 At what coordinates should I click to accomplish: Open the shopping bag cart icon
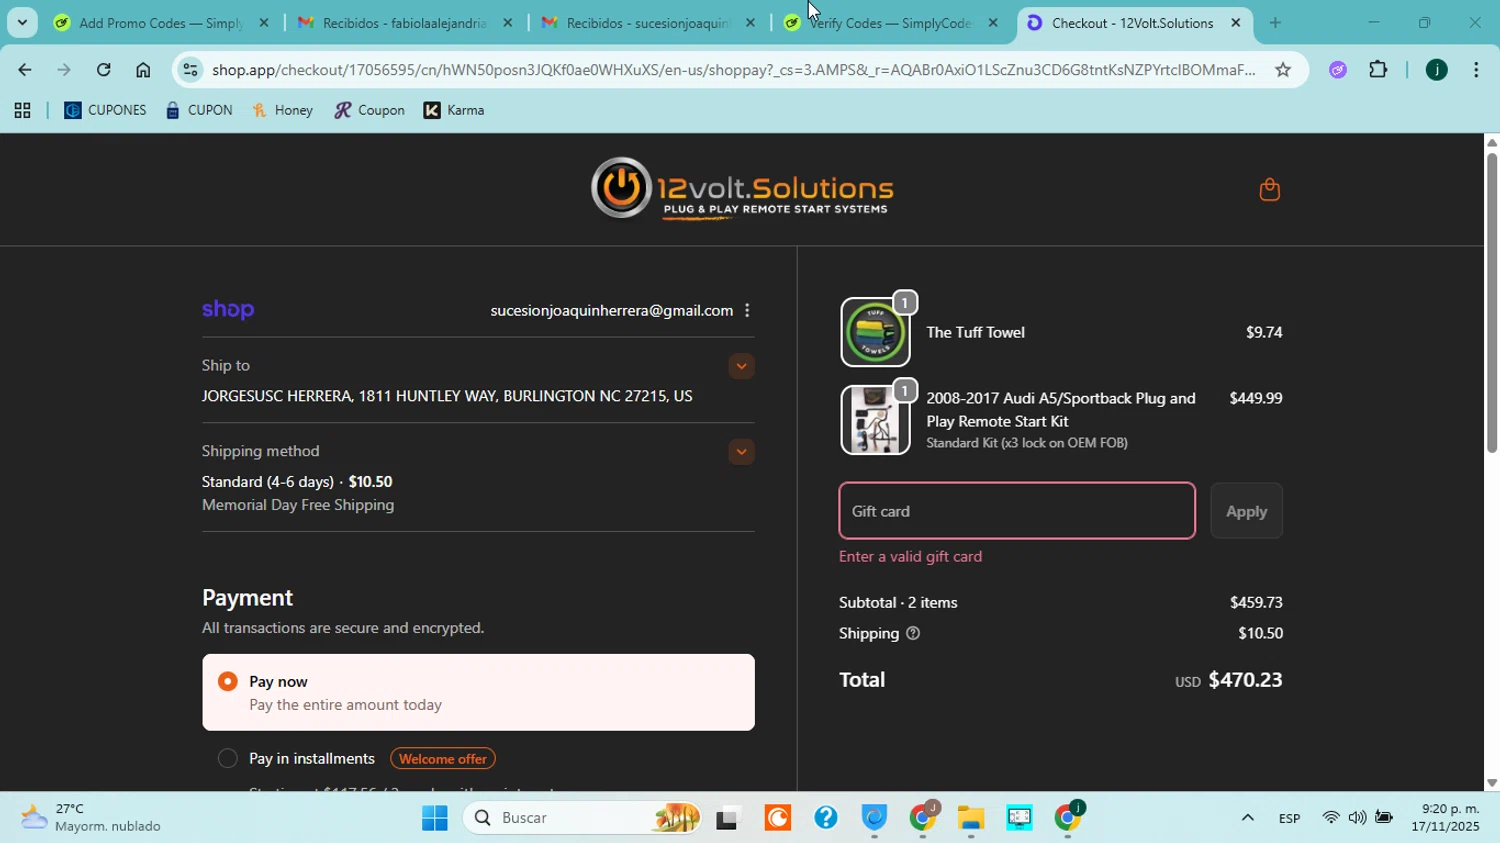(x=1269, y=189)
